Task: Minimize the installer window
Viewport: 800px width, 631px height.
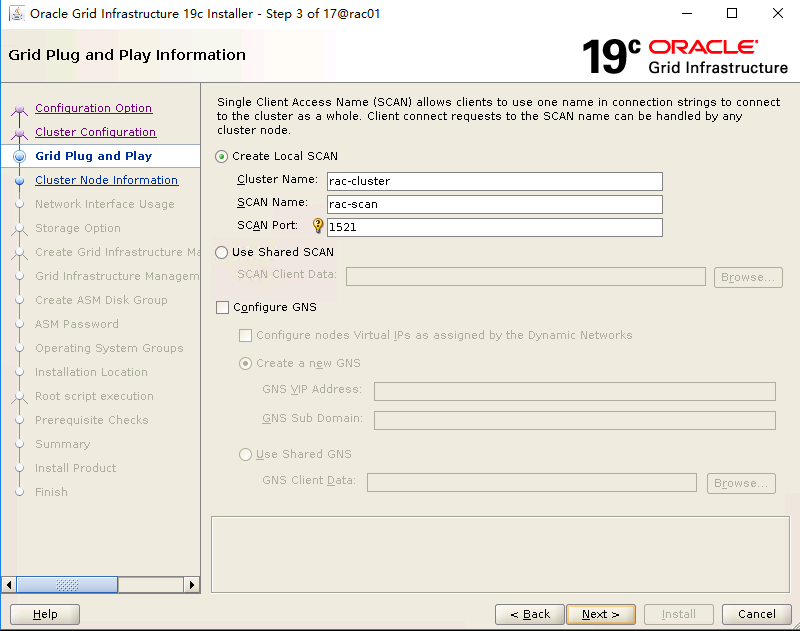Action: tap(687, 13)
